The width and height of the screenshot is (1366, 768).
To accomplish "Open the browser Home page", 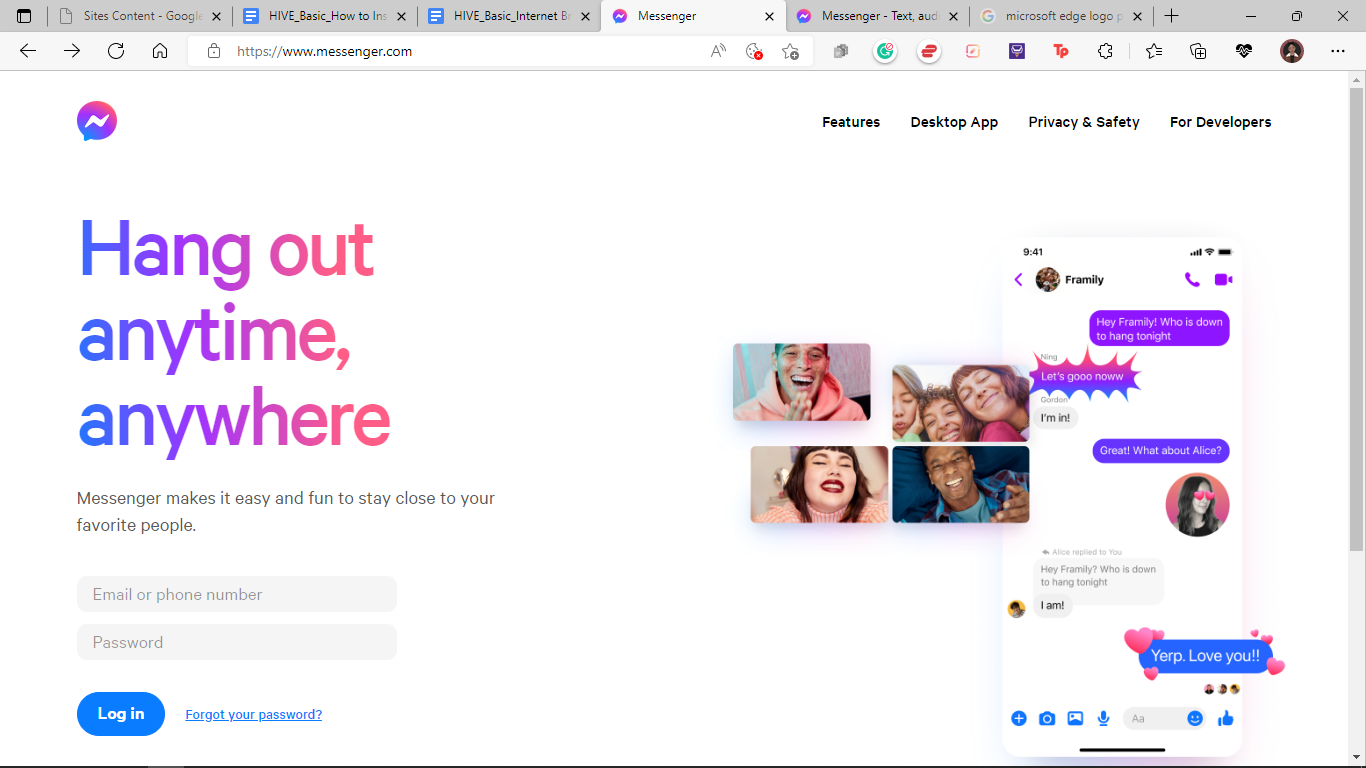I will pos(160,51).
